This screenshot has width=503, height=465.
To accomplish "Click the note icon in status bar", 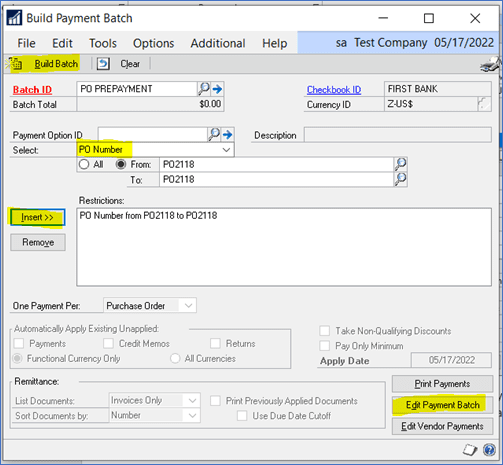I will pyautogui.click(x=470, y=450).
